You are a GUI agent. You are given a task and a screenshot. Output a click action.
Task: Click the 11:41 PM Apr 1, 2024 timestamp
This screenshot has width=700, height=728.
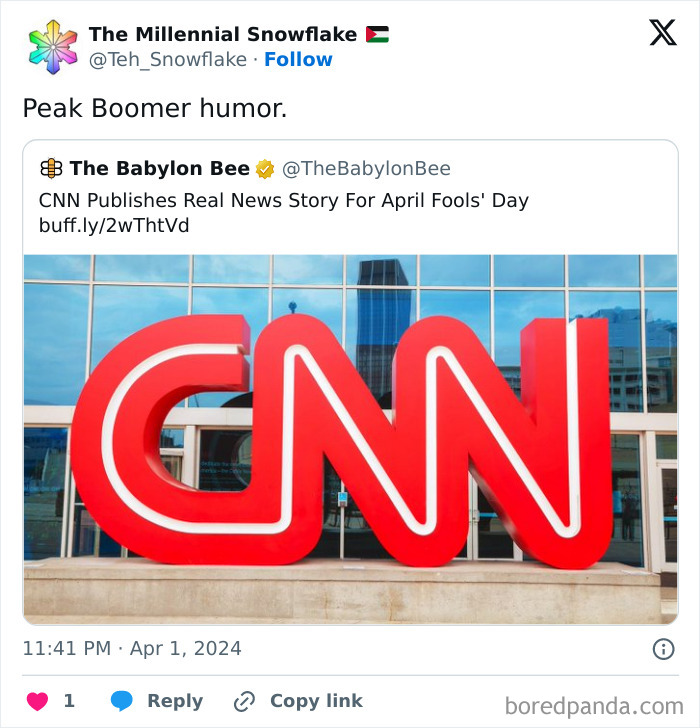(132, 649)
